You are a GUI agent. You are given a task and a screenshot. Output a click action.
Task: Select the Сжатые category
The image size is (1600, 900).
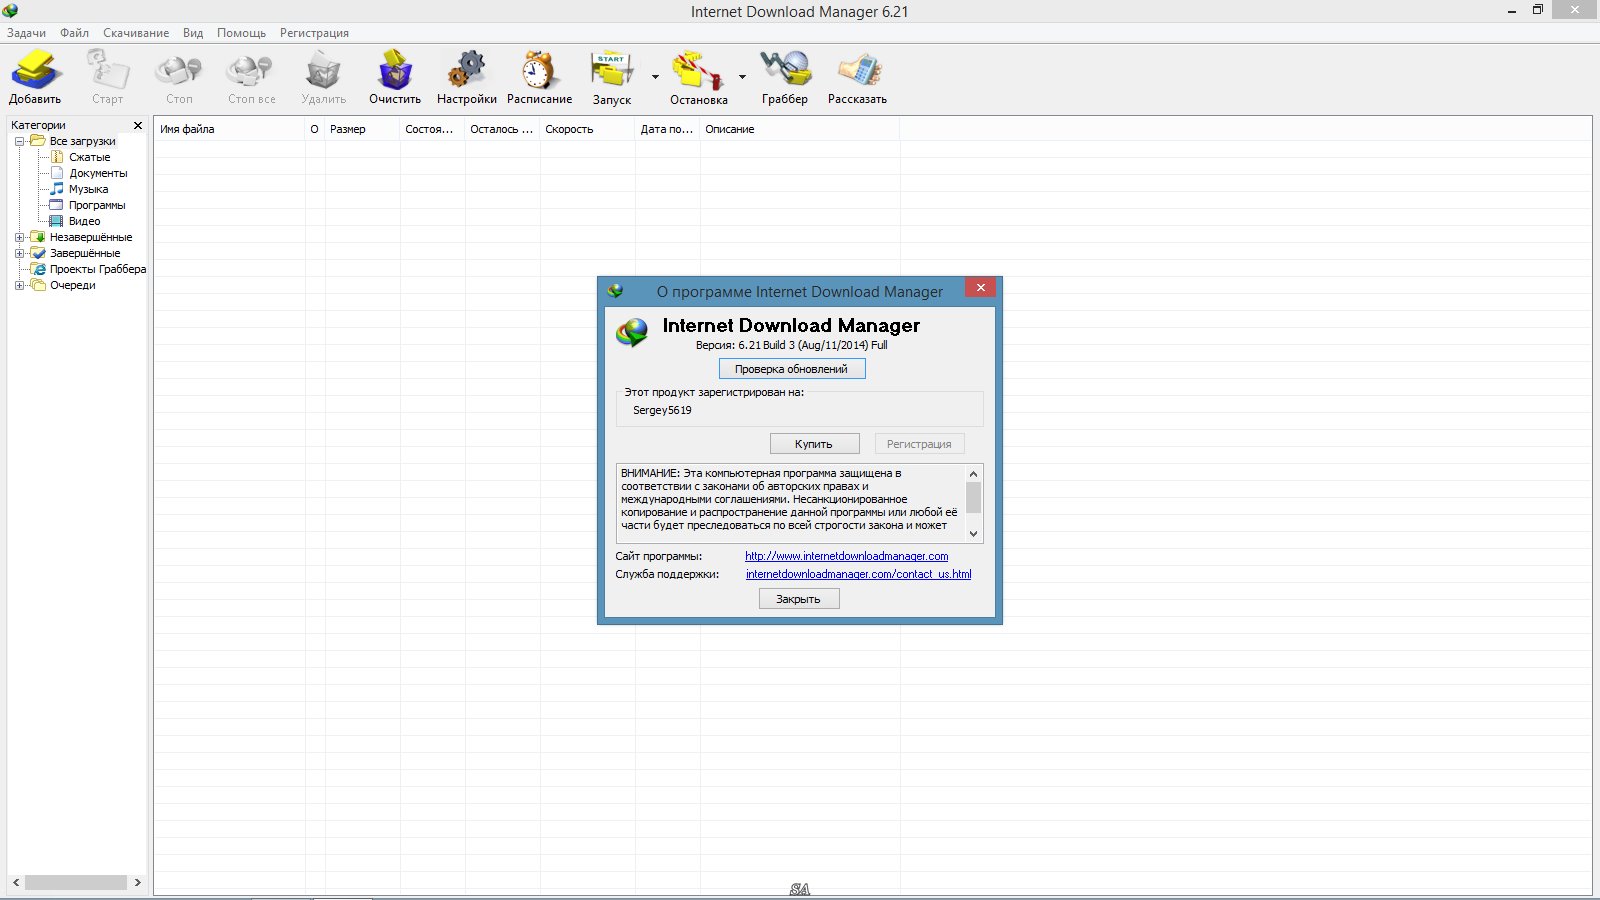(x=90, y=157)
